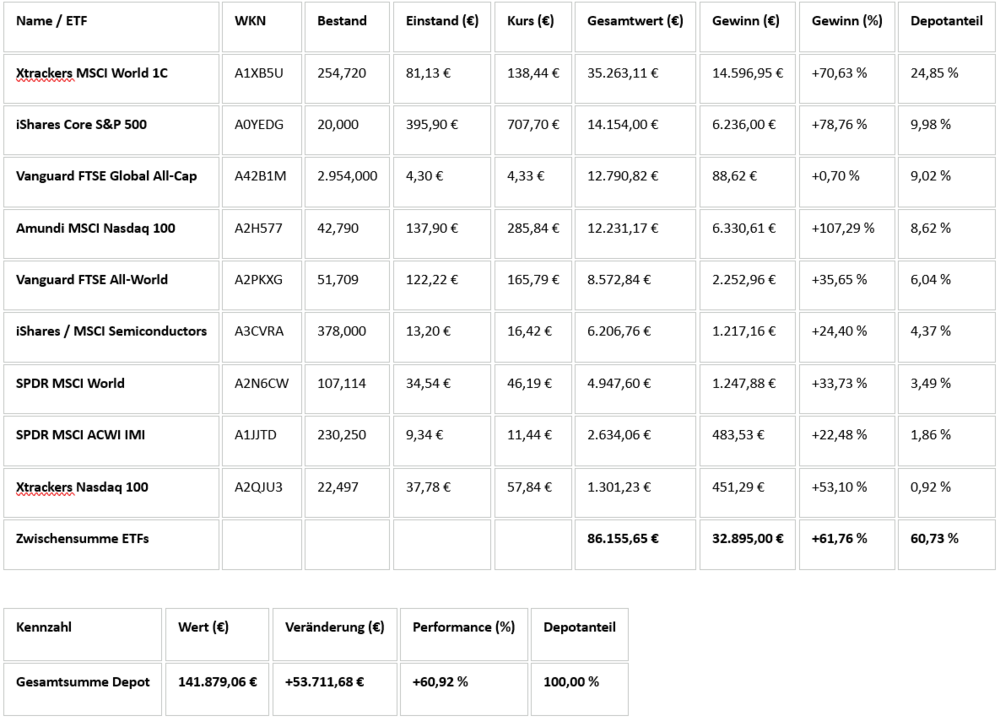Select Gesamtwert '8.572,84 €'
The width and height of the screenshot is (1000, 721).
pyautogui.click(x=635, y=286)
